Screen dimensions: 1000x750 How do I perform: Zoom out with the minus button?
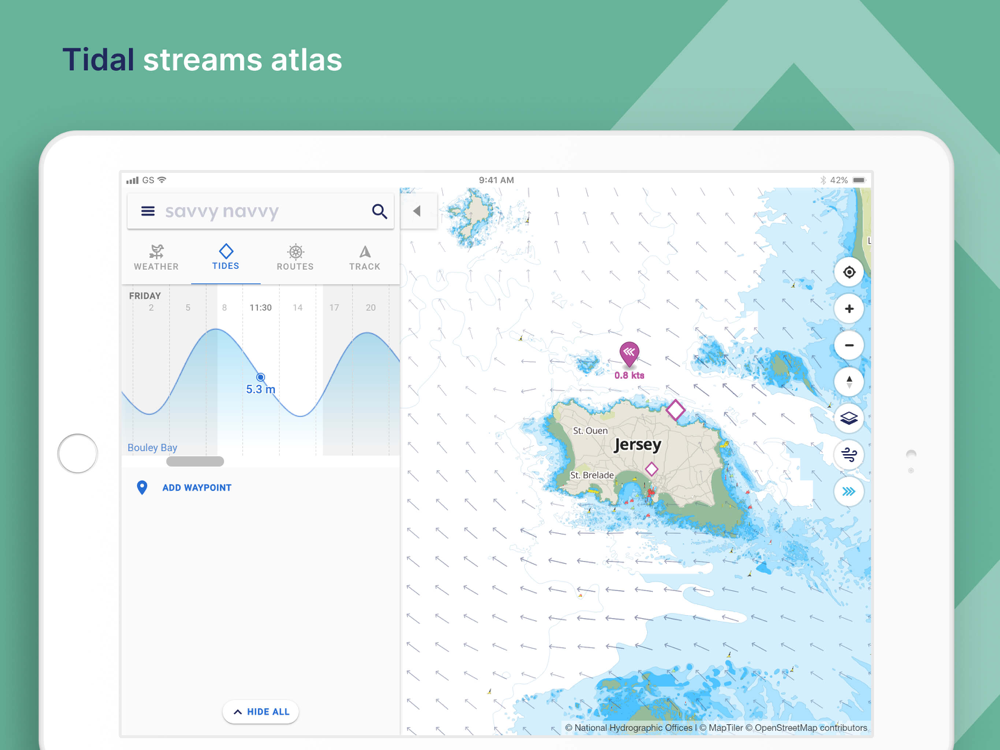coord(849,345)
